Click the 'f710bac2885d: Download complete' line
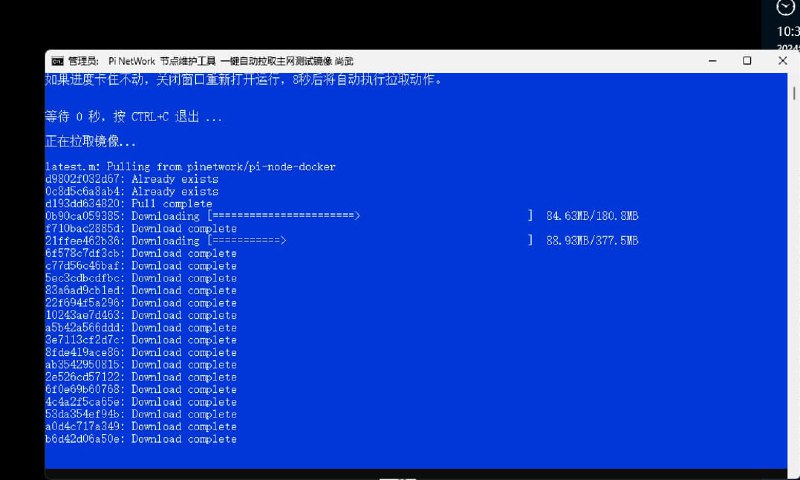The height and width of the screenshot is (480, 800). (140, 229)
